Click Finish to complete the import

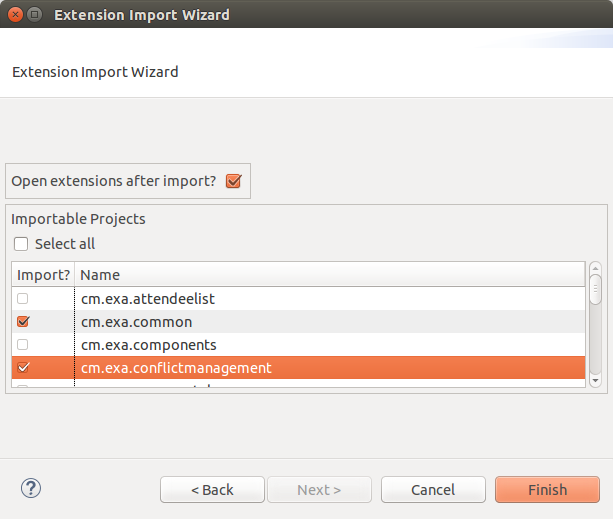click(x=547, y=490)
